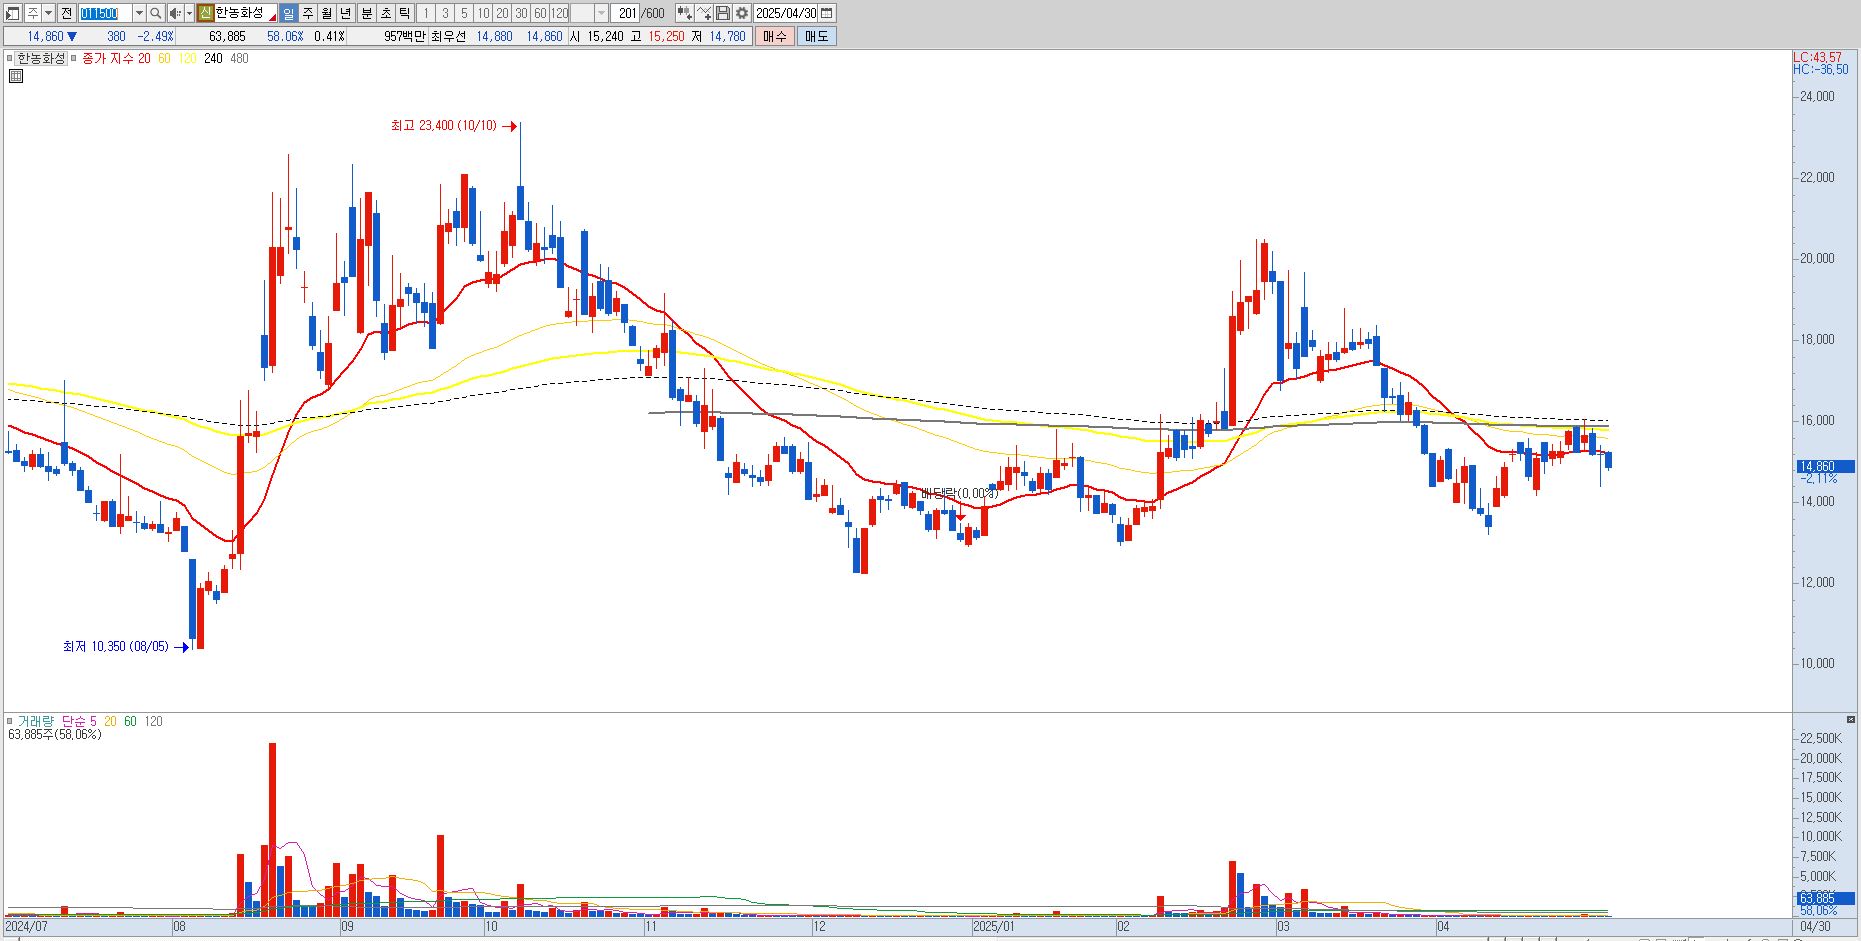Click the date field 2025/04/30
The width and height of the screenshot is (1861, 941).
pyautogui.click(x=786, y=13)
